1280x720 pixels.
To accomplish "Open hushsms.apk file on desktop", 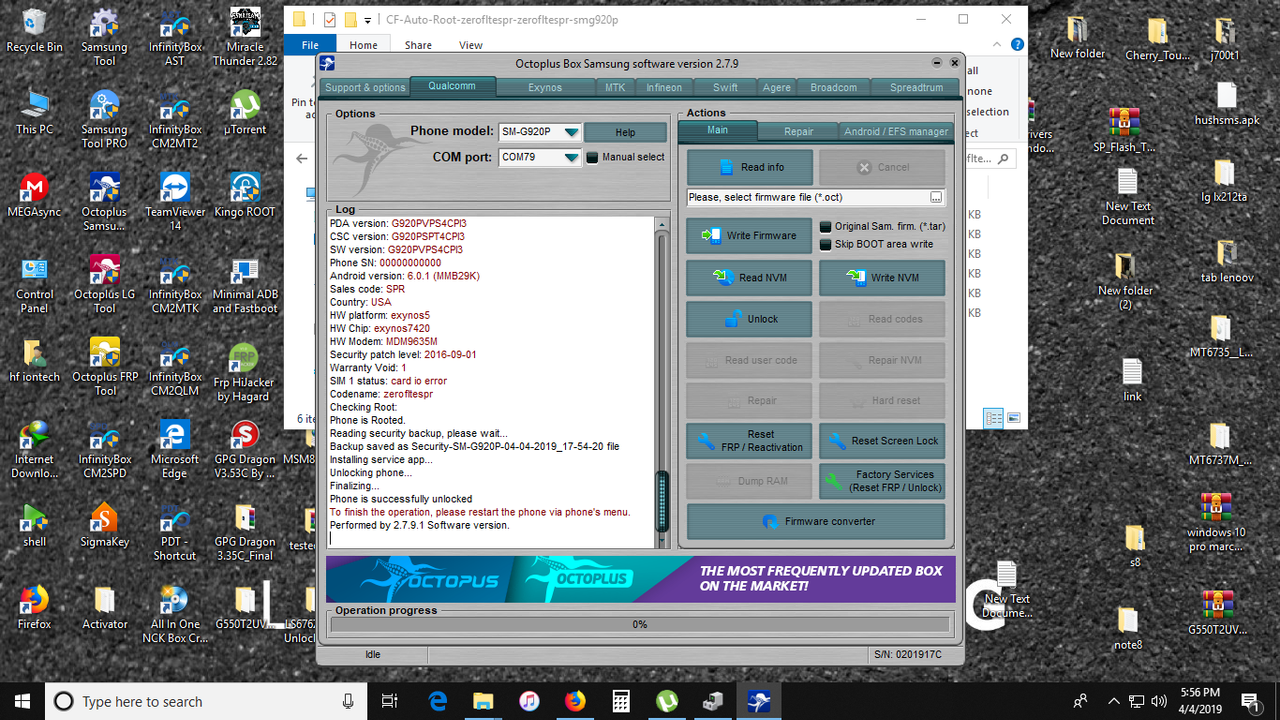I will point(1227,103).
